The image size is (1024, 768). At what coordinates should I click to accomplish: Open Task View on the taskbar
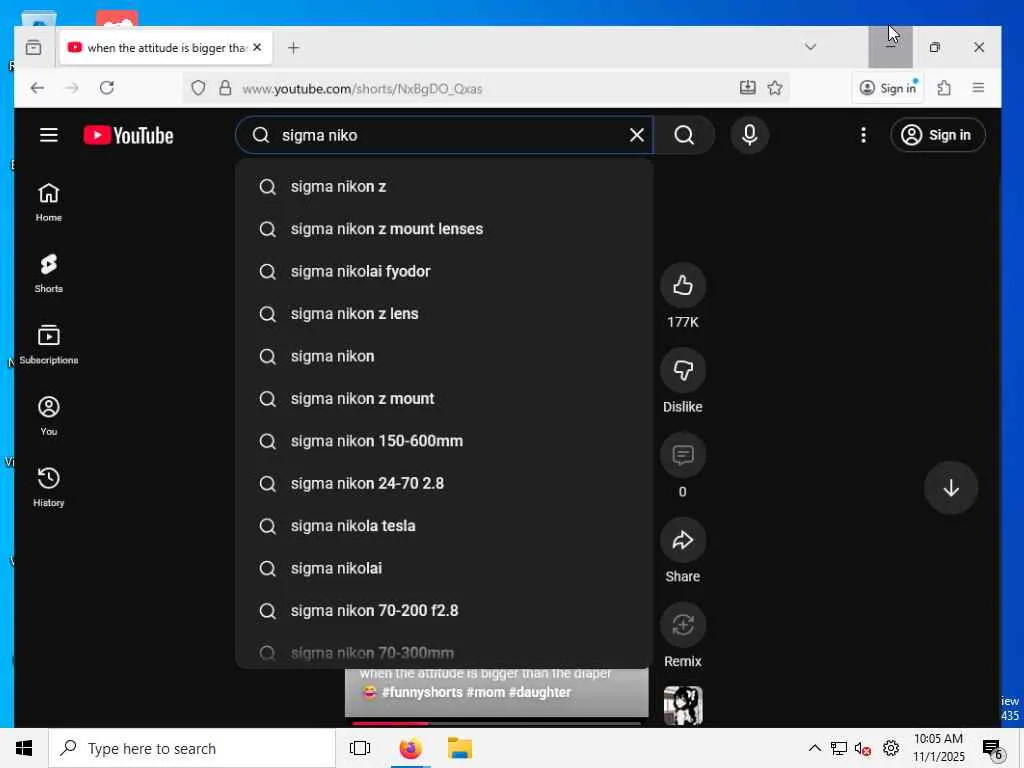point(360,748)
